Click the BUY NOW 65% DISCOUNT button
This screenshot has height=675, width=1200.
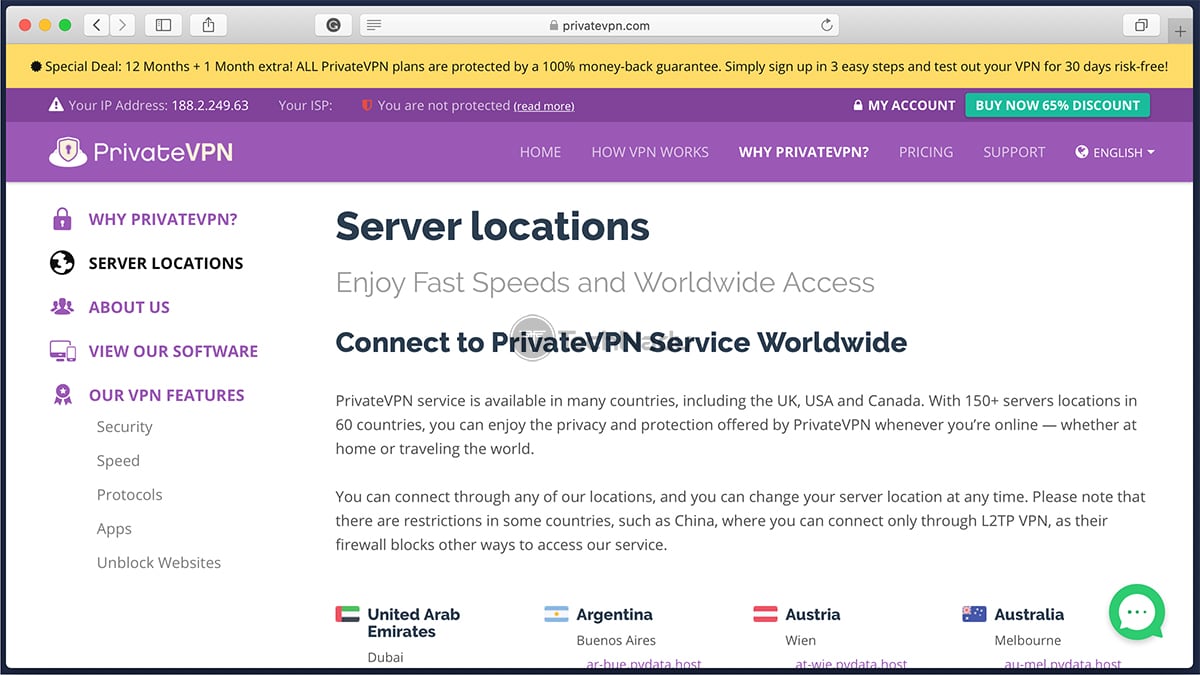click(1057, 104)
